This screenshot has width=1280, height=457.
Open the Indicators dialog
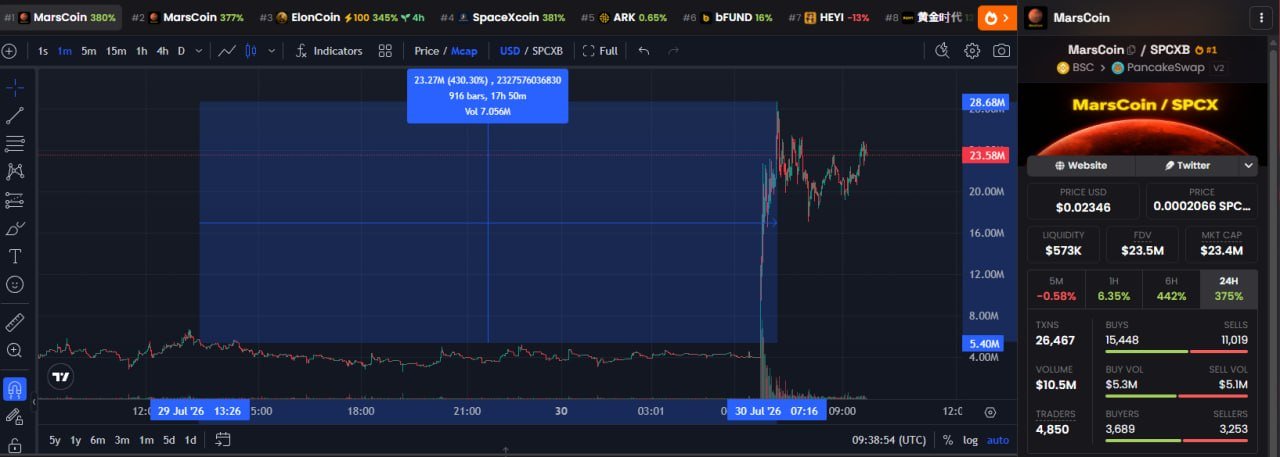point(329,51)
